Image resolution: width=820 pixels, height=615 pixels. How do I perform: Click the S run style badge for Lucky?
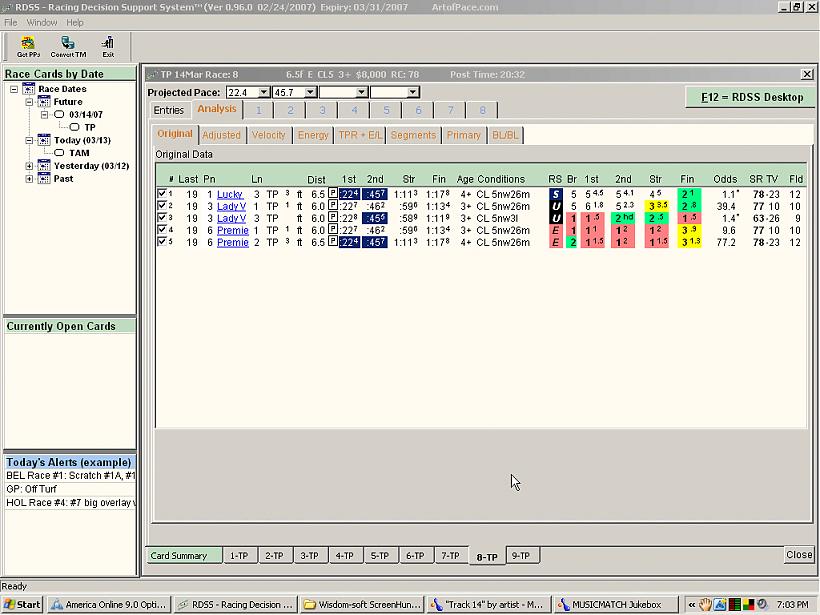[x=555, y=194]
